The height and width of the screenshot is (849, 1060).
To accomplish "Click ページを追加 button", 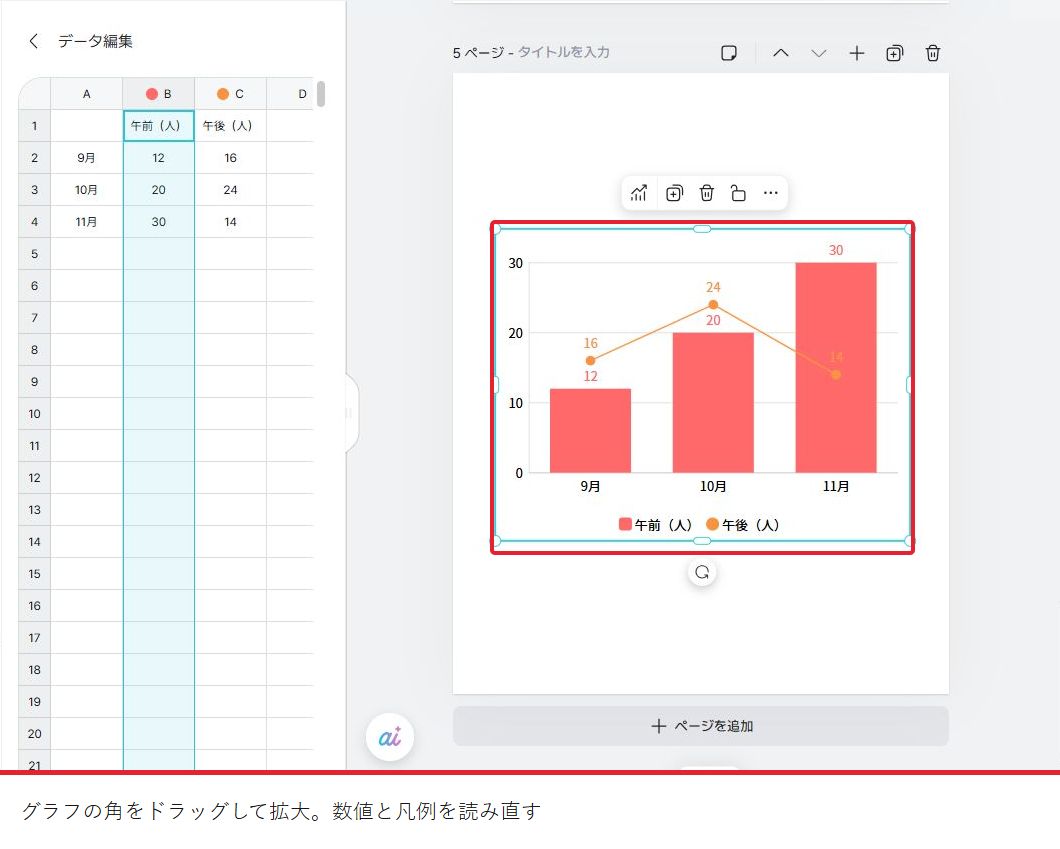I will [701, 726].
